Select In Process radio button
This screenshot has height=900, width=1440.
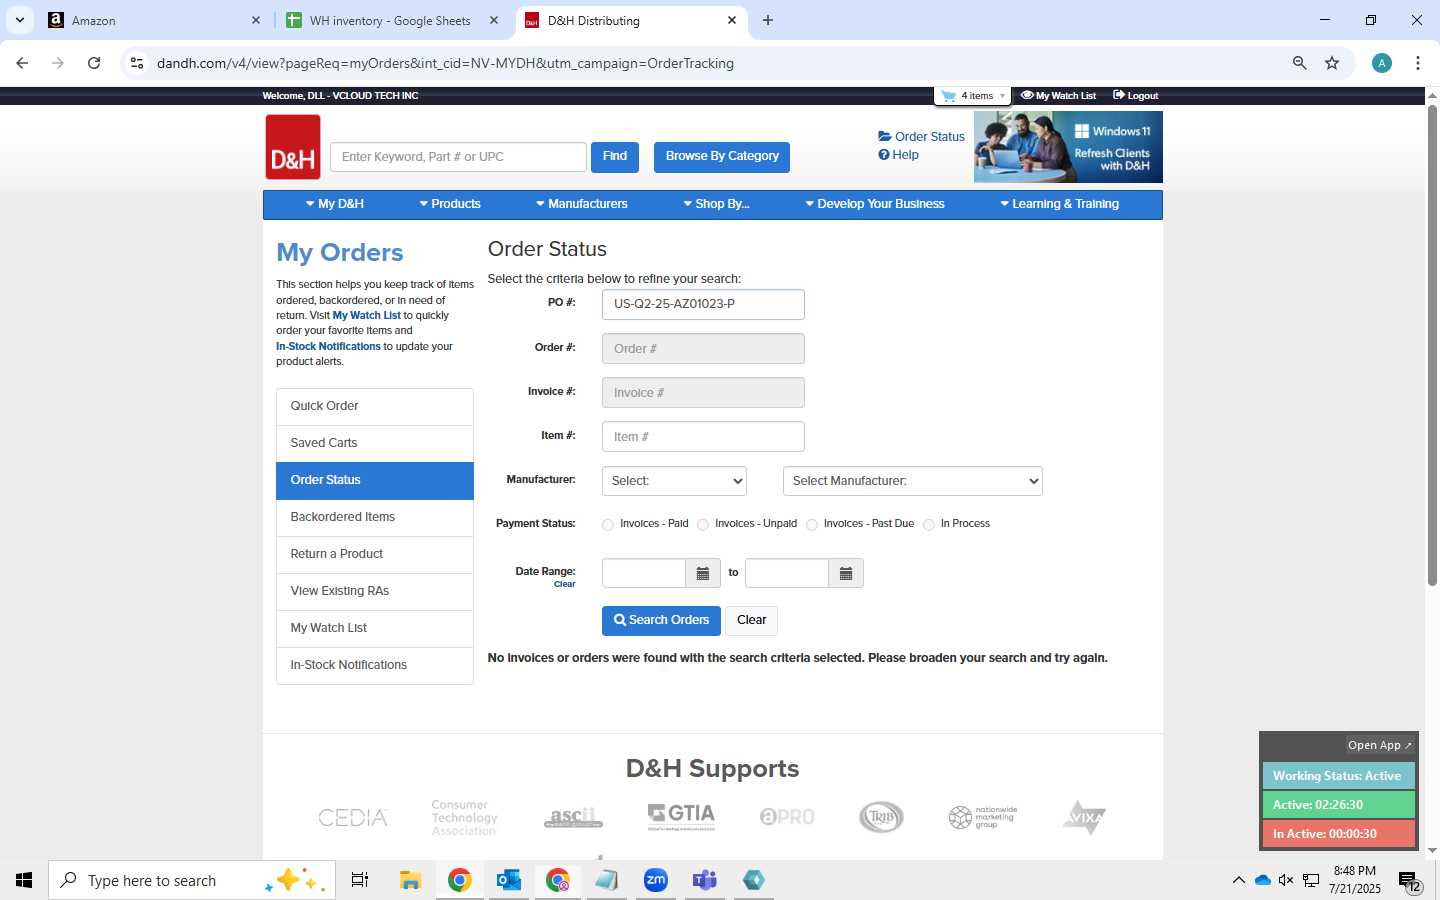pyautogui.click(x=929, y=525)
